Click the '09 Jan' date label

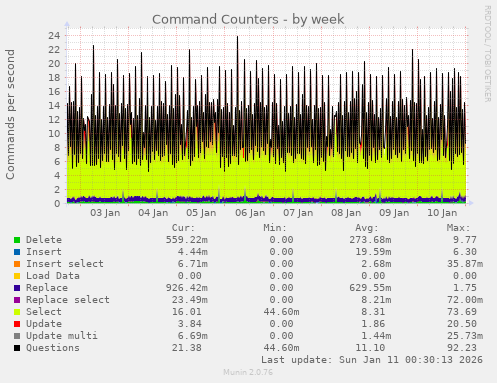[394, 213]
